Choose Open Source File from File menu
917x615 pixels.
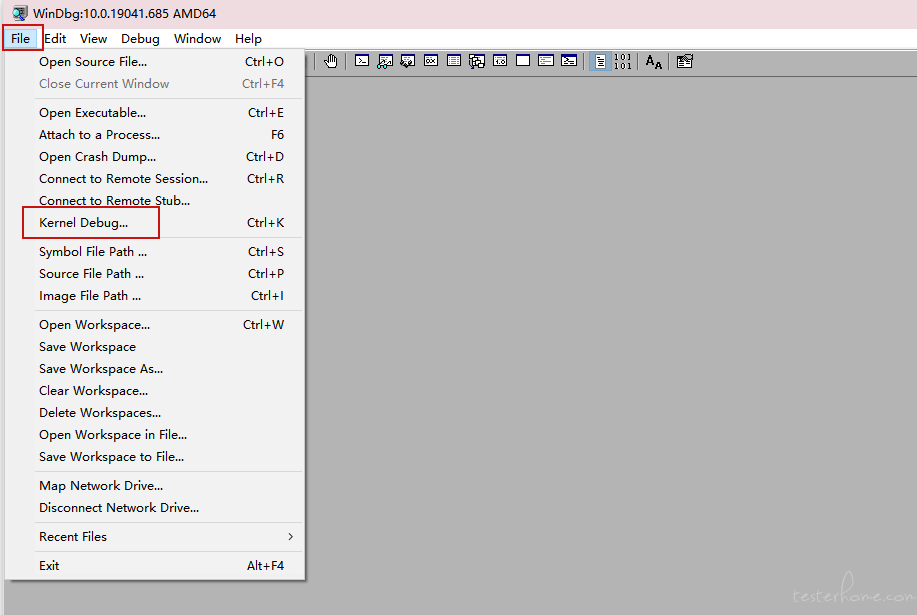coord(155,62)
